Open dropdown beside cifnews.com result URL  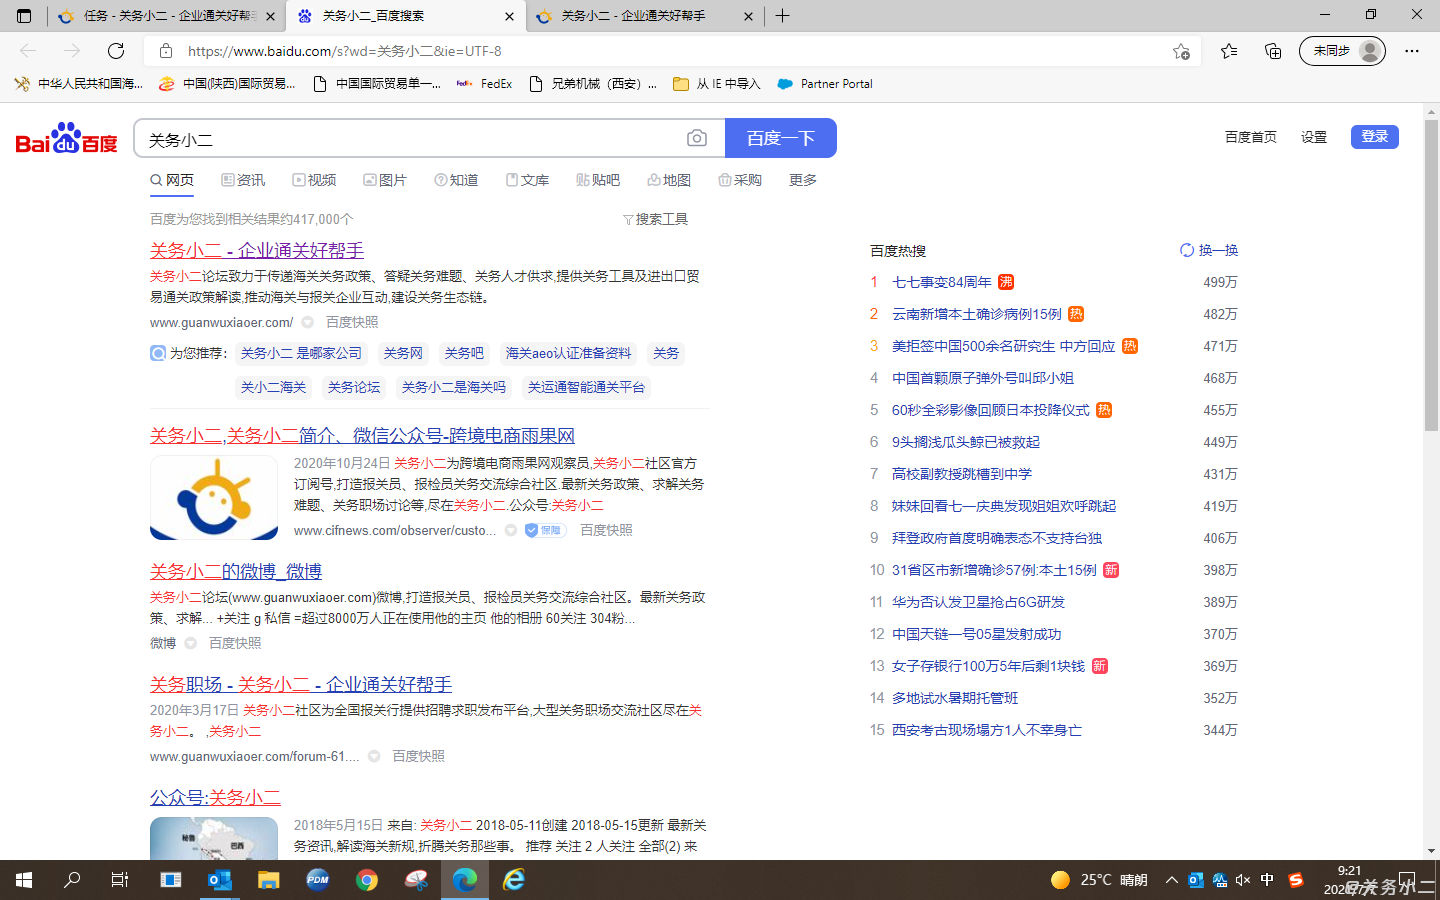pos(511,530)
